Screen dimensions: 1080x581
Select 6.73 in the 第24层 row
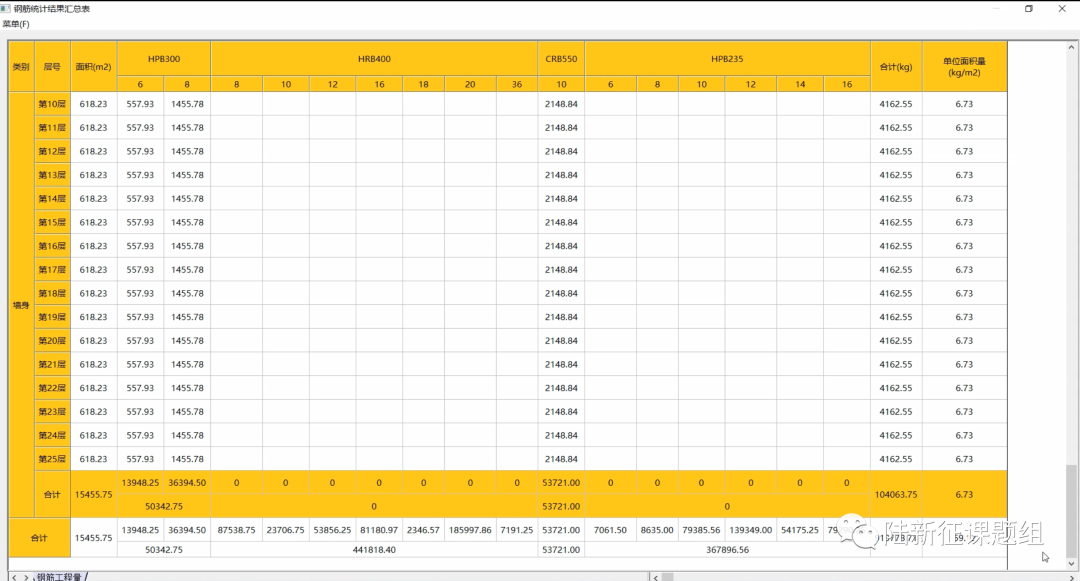(964, 435)
